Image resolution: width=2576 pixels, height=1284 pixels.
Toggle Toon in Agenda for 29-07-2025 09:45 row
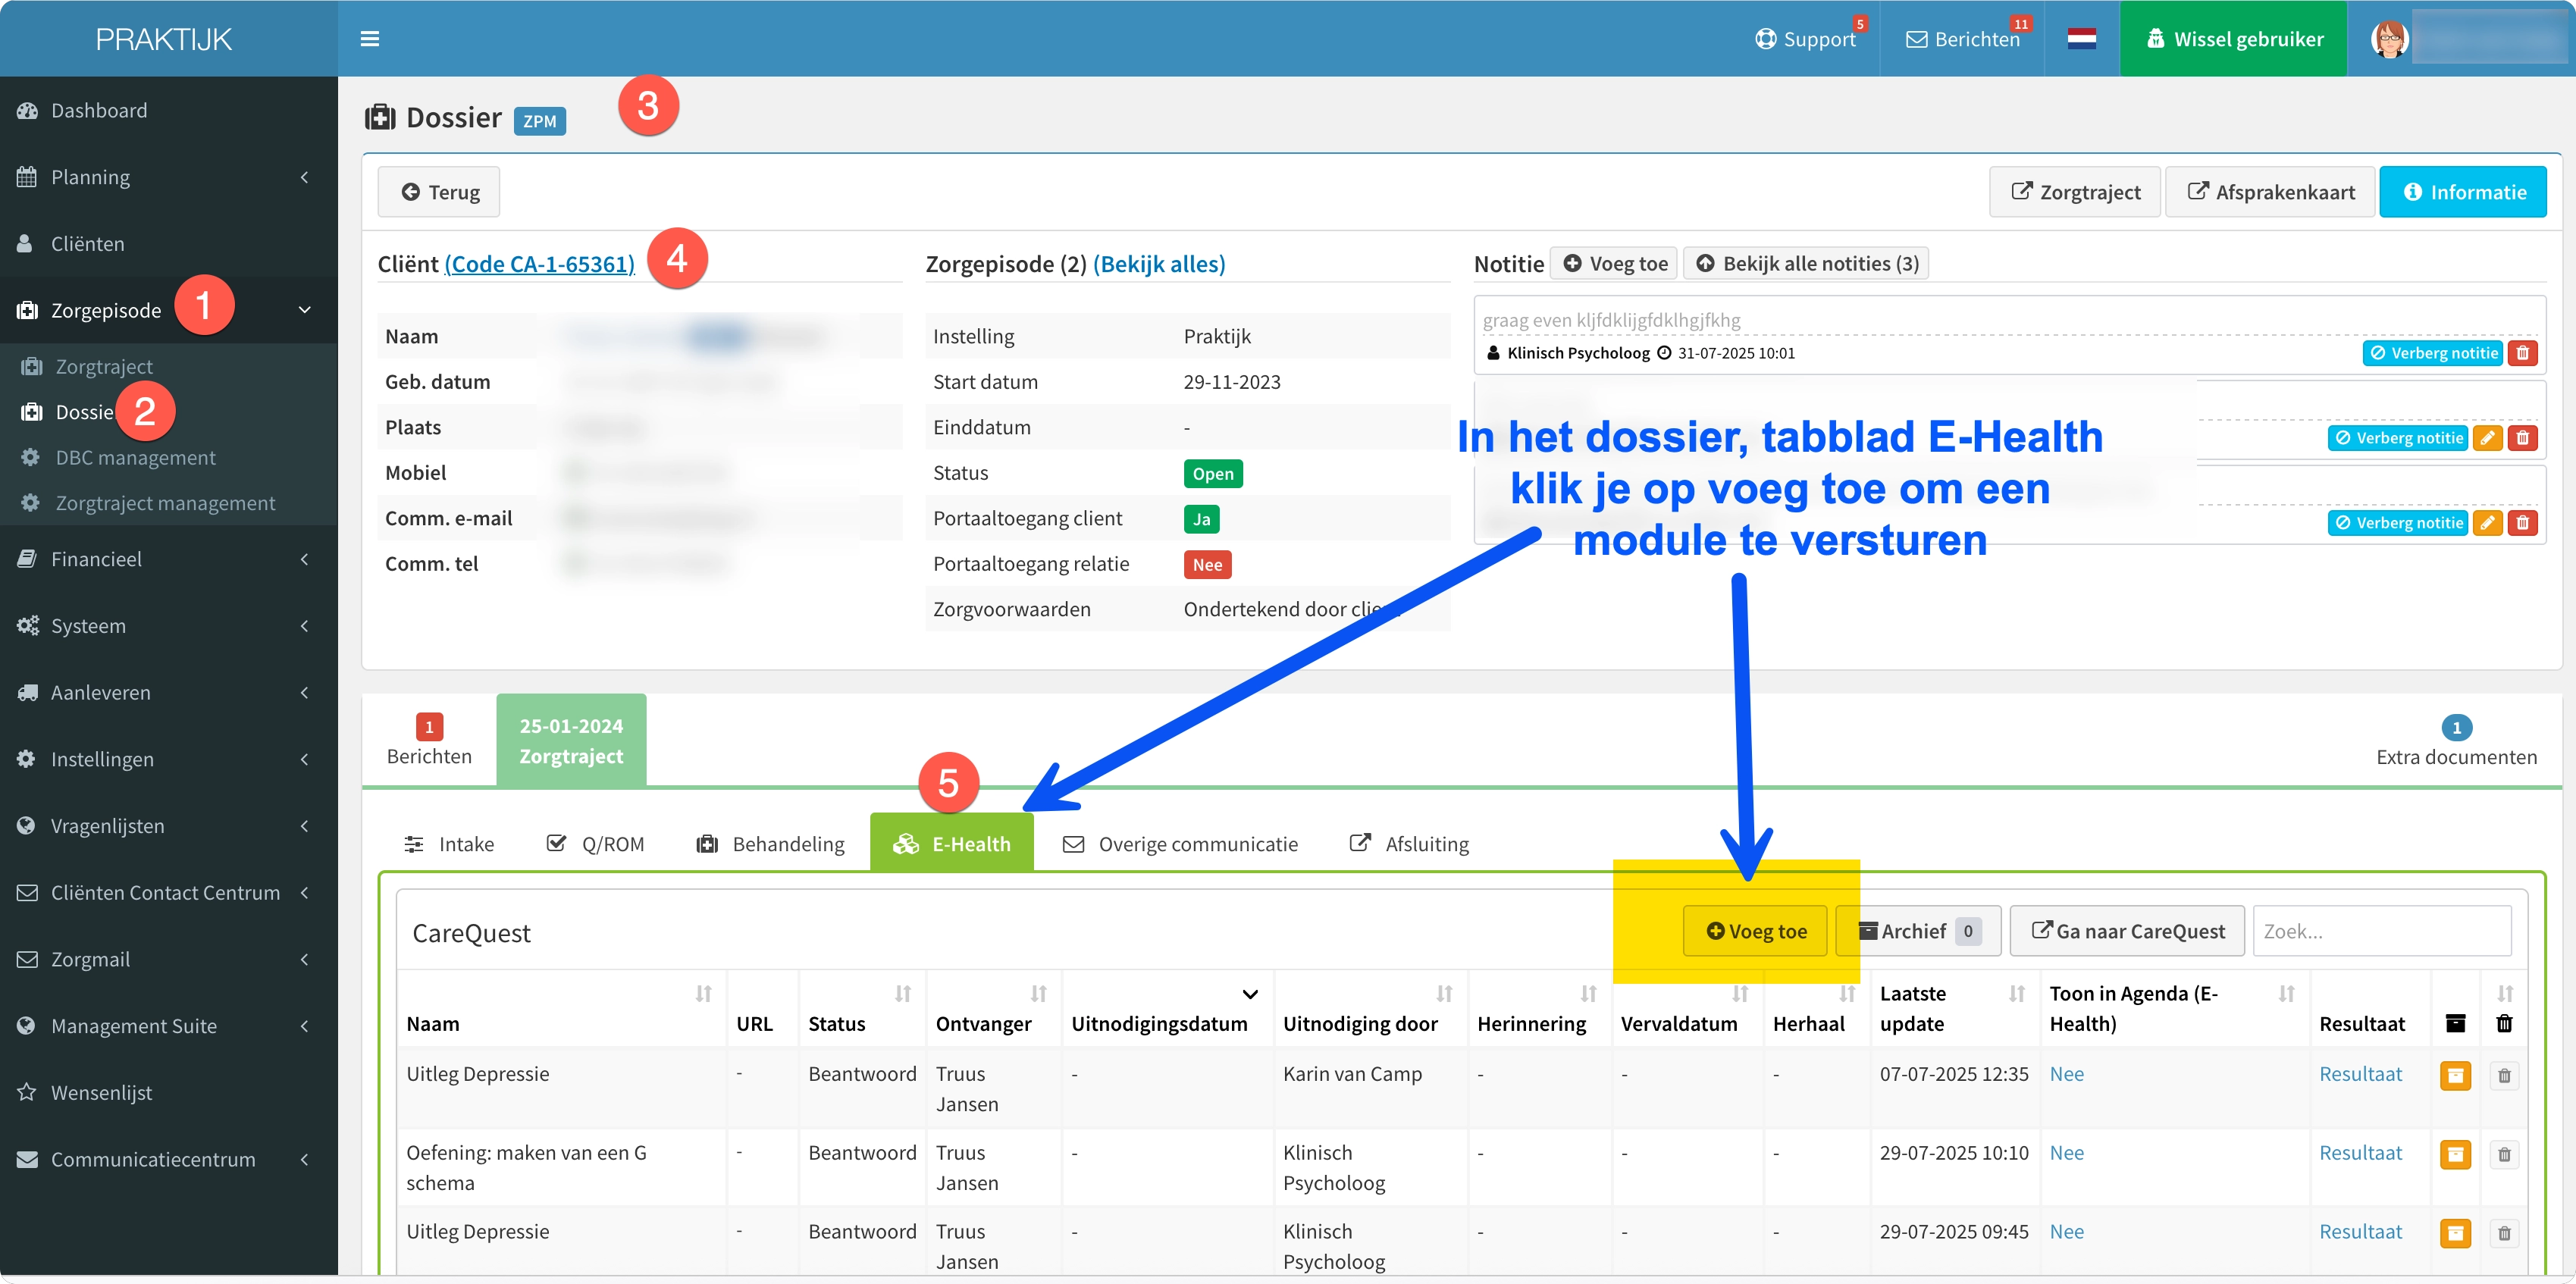tap(2066, 1232)
